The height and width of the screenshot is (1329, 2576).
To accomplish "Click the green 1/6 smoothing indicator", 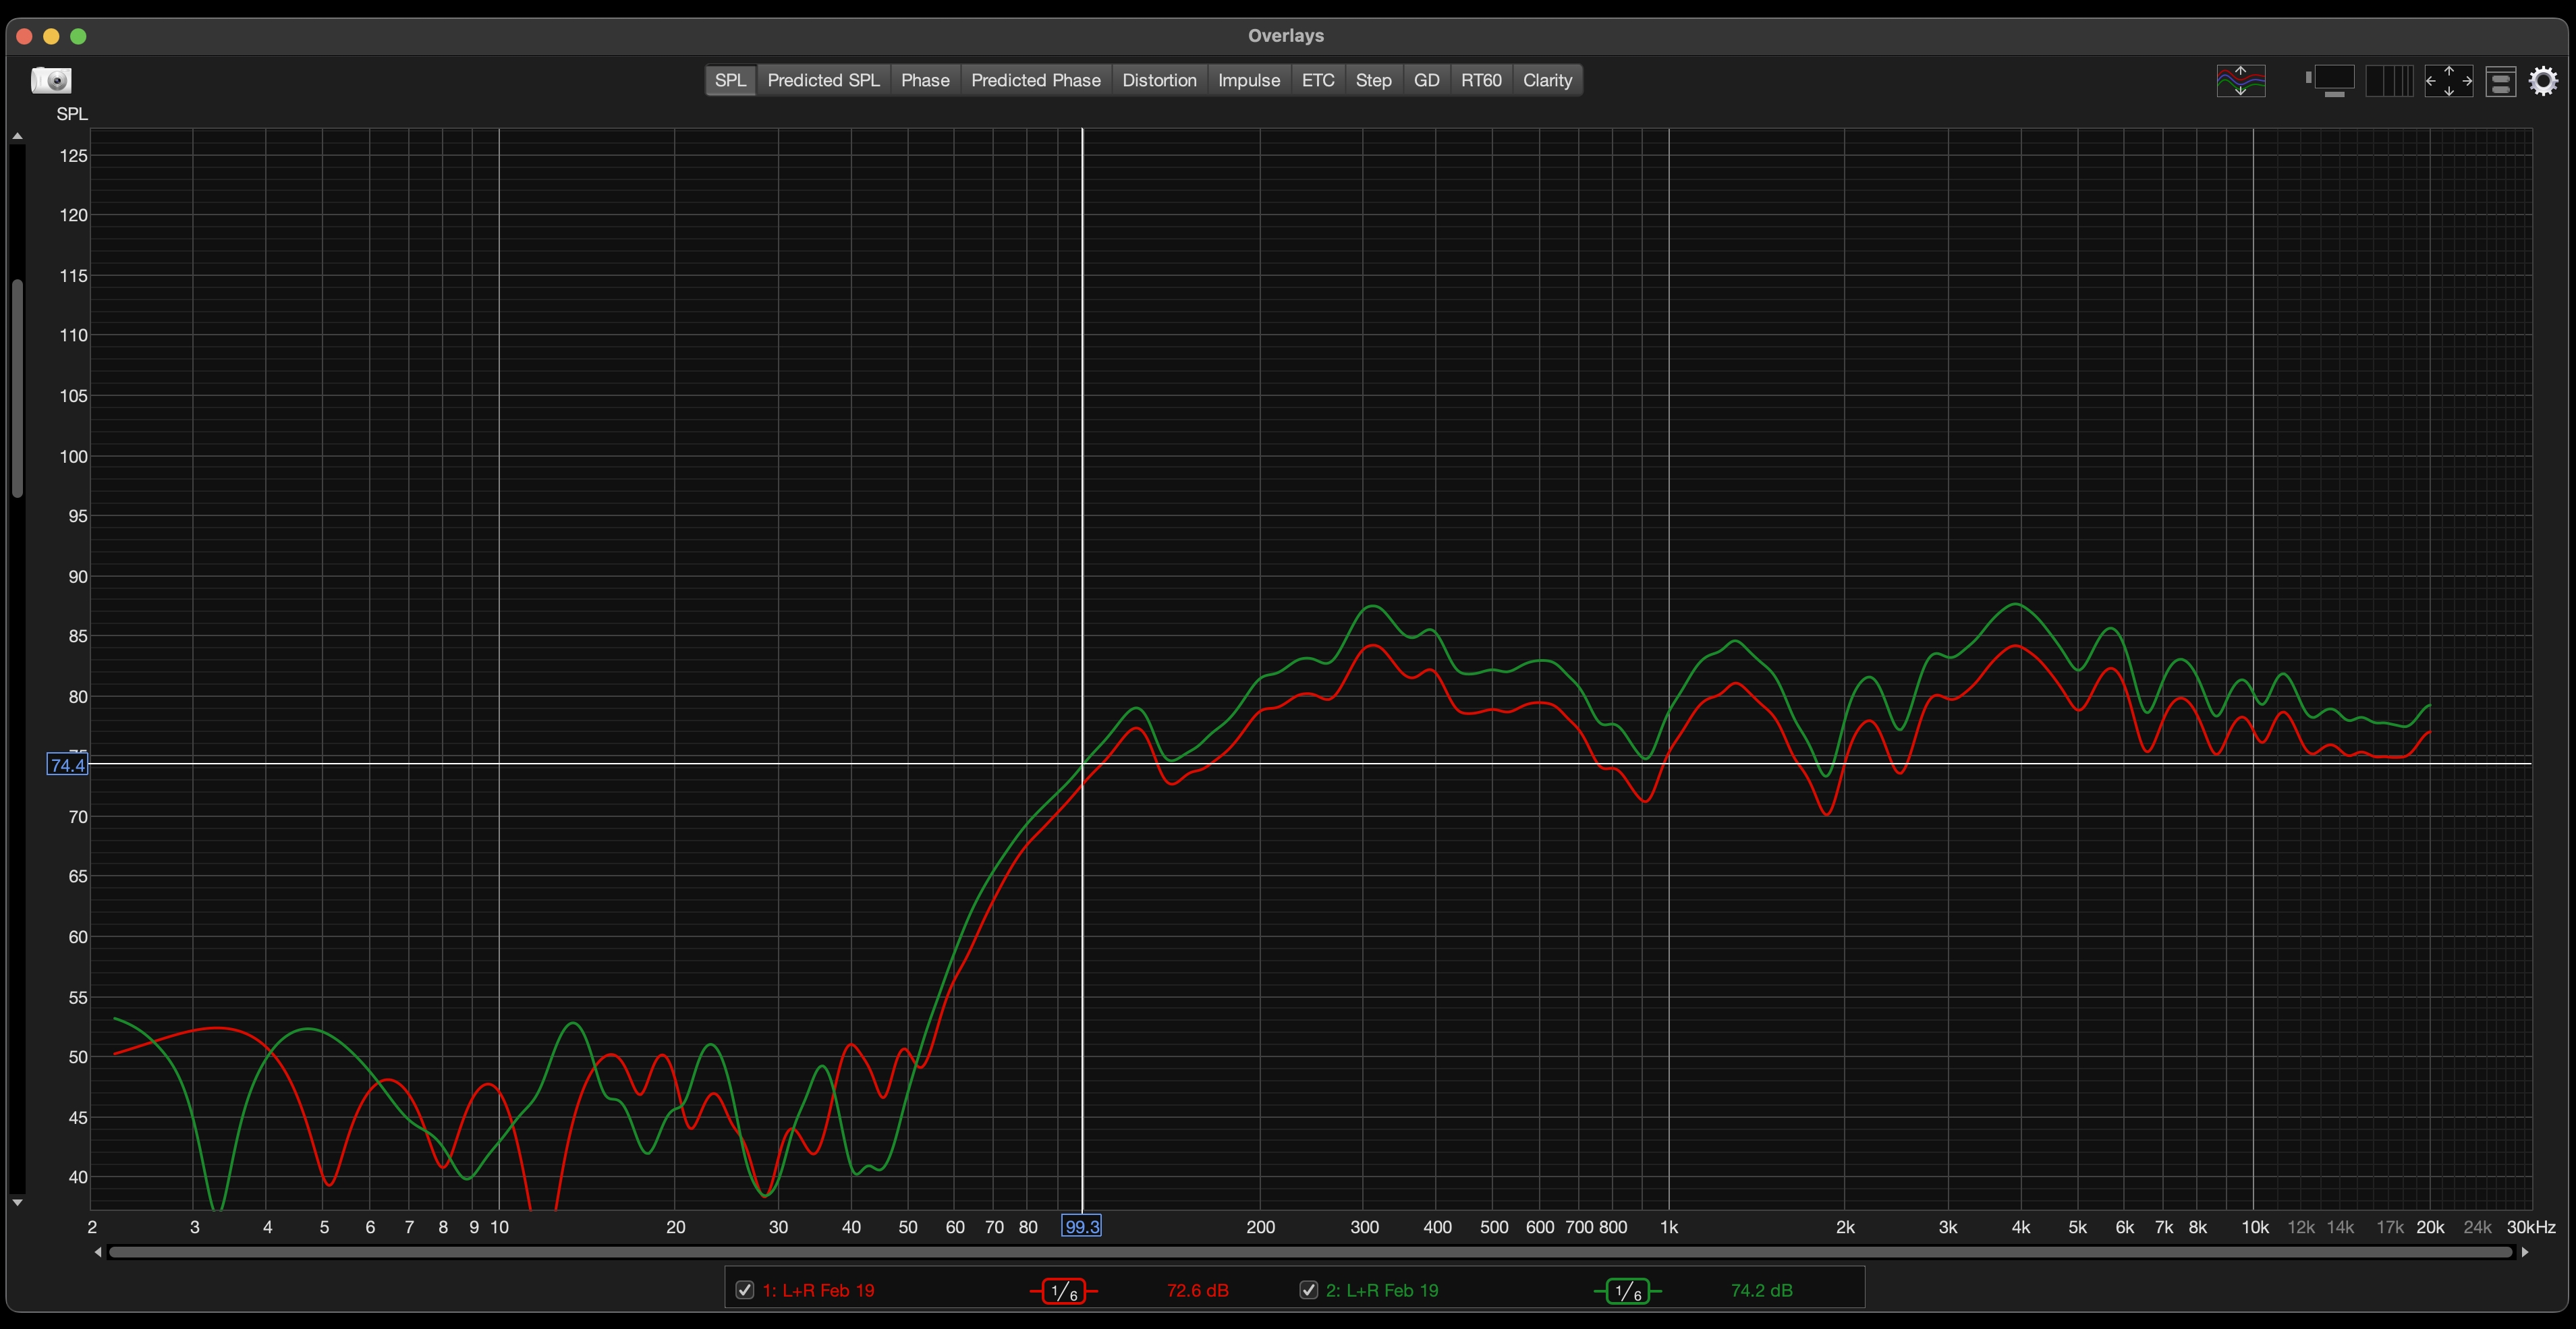I will pyautogui.click(x=1627, y=1291).
